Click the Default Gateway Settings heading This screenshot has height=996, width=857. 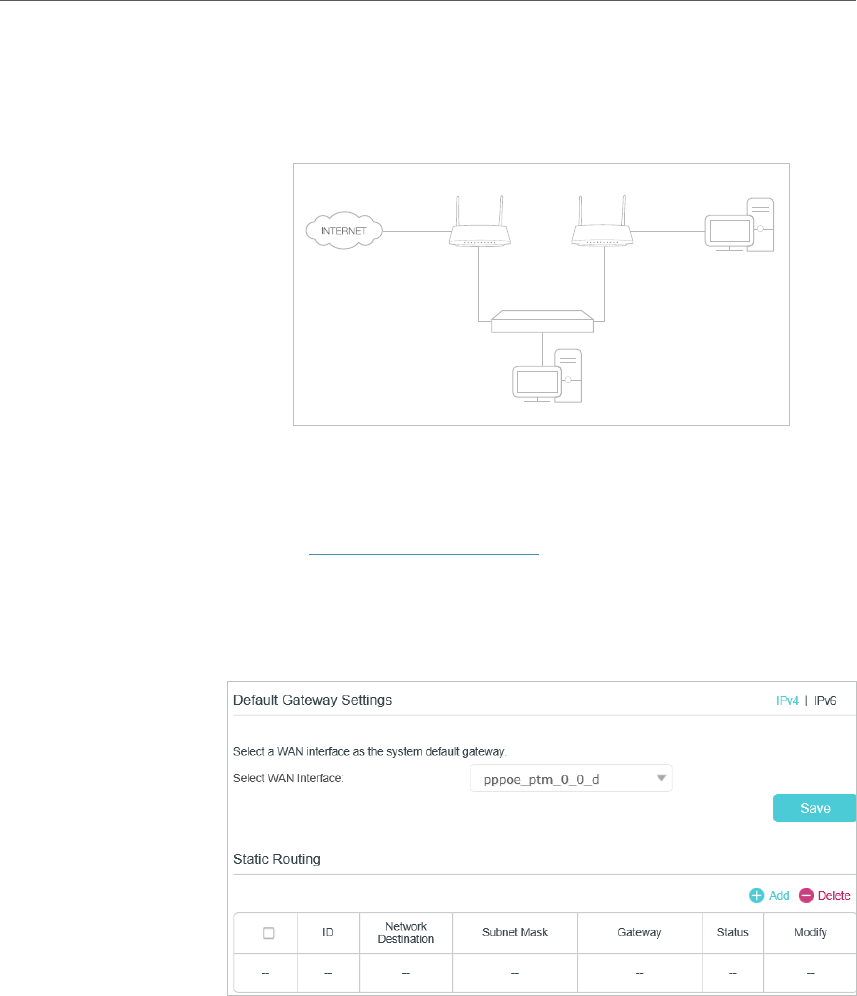coord(313,700)
